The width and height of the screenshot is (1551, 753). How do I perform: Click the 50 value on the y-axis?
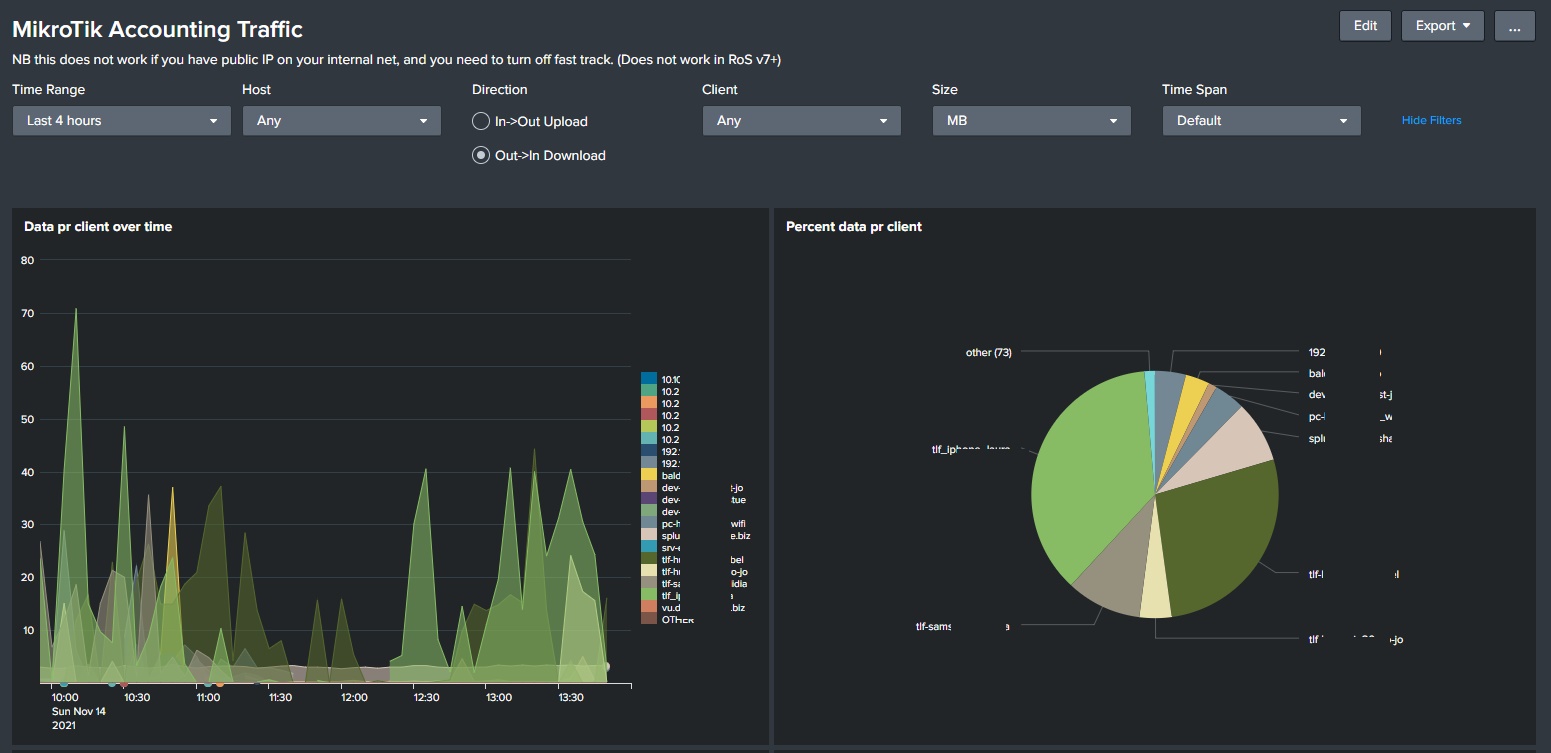(27, 419)
